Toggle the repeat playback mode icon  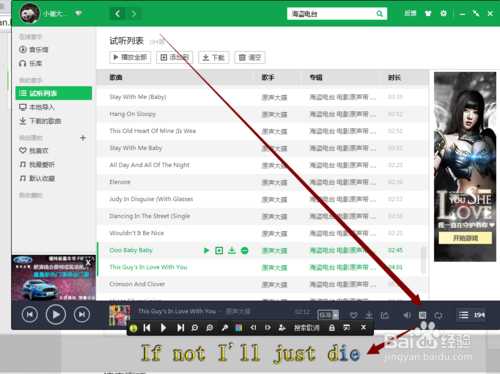438,315
